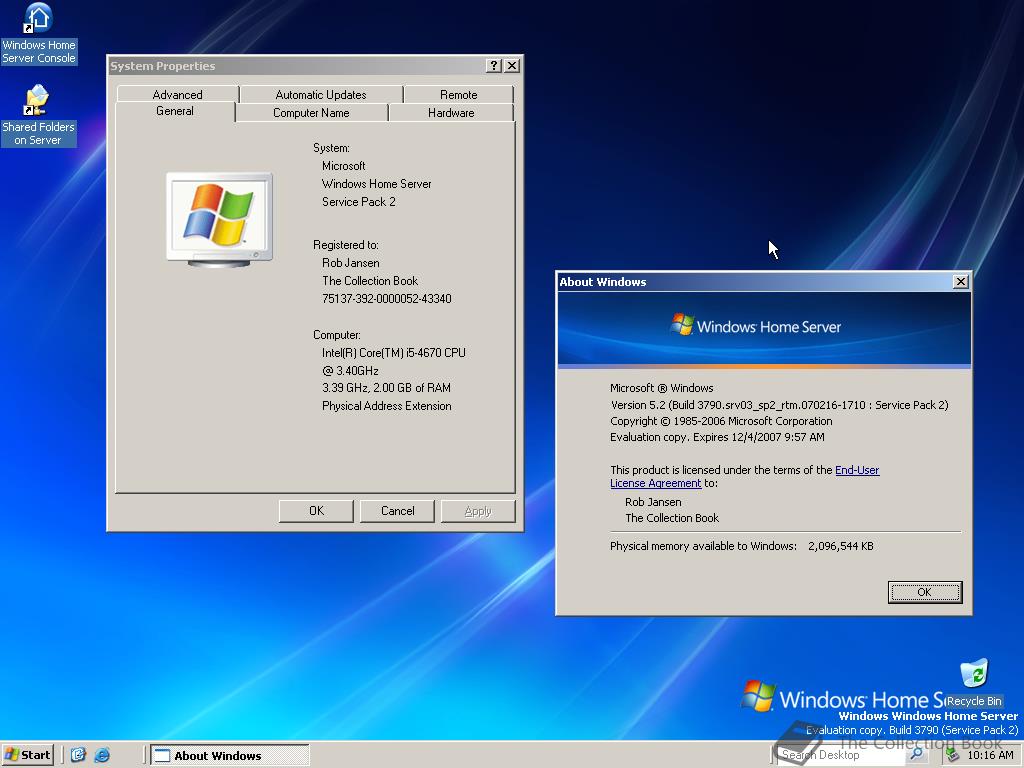Click '3.39 GHz, 2.00 GB of RAM'

click(386, 388)
